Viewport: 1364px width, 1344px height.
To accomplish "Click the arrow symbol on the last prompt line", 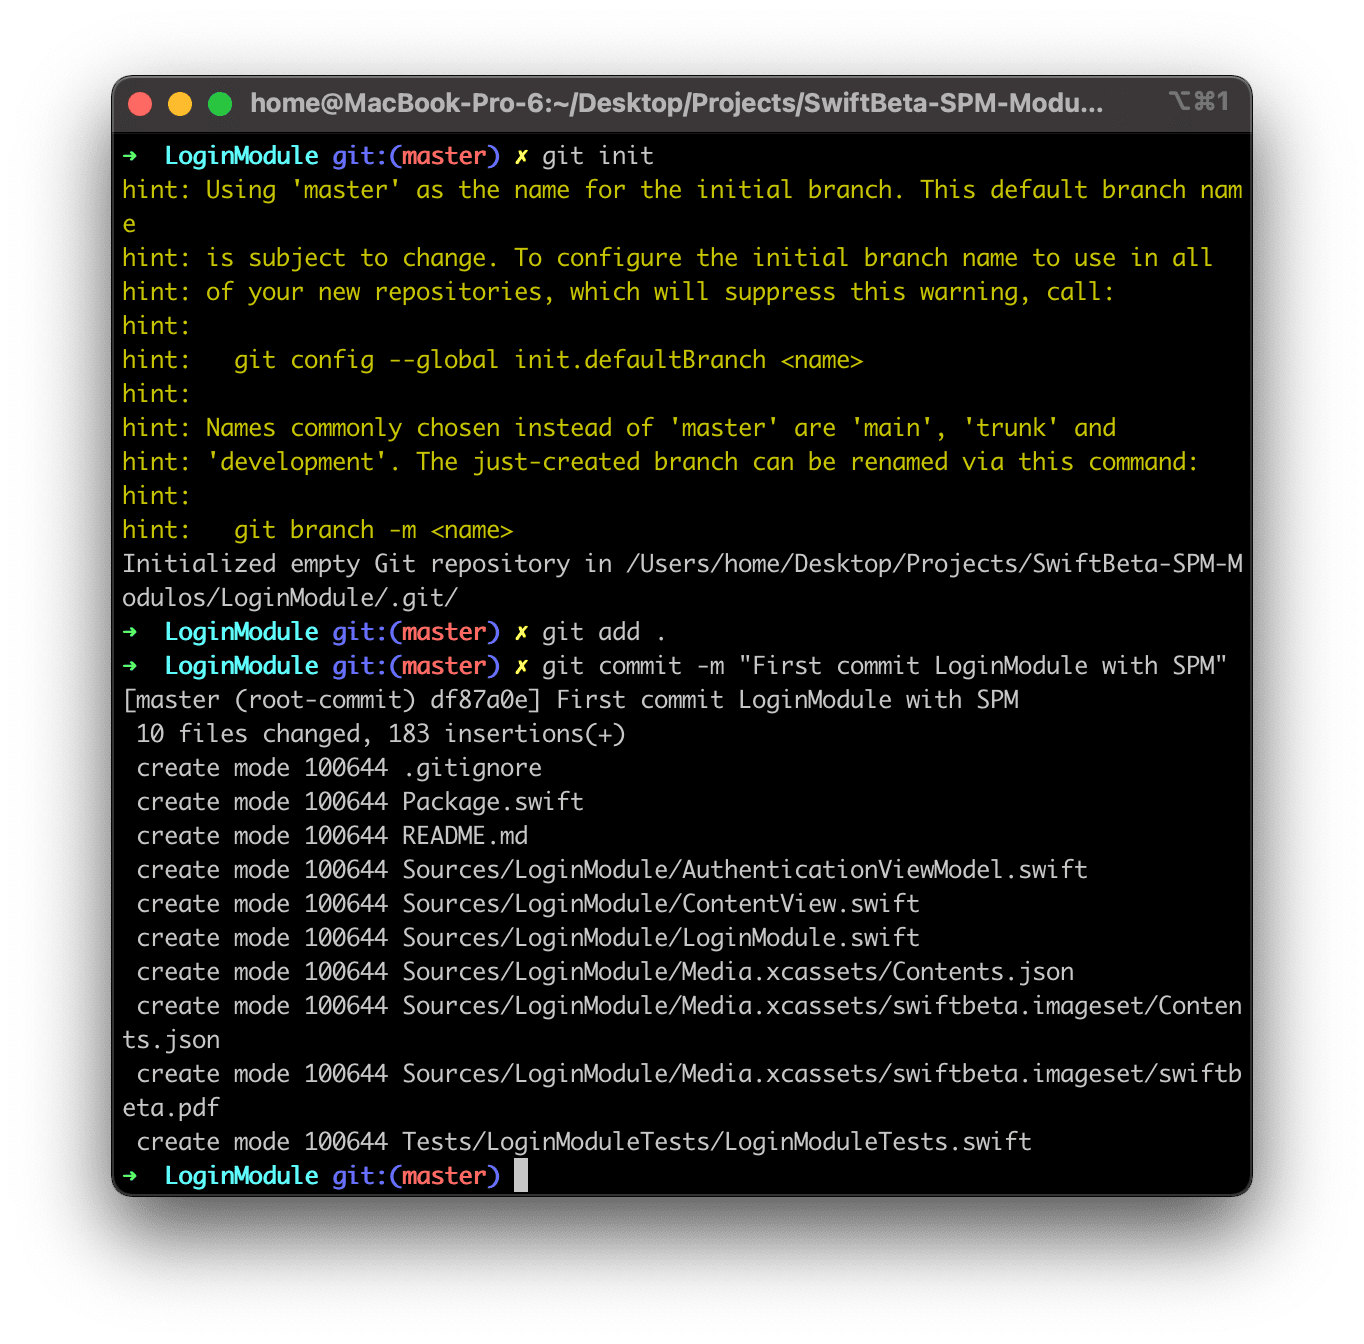I will (x=131, y=1176).
